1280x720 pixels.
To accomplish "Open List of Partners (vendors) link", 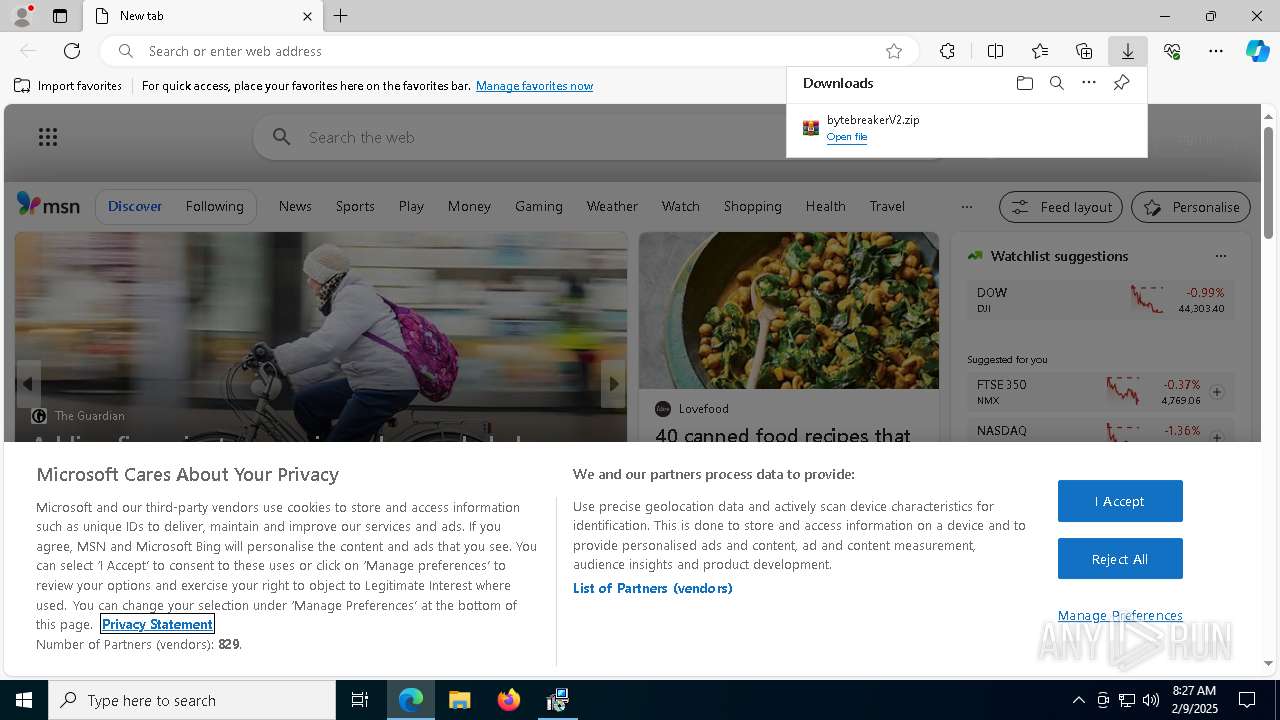I will [x=653, y=588].
